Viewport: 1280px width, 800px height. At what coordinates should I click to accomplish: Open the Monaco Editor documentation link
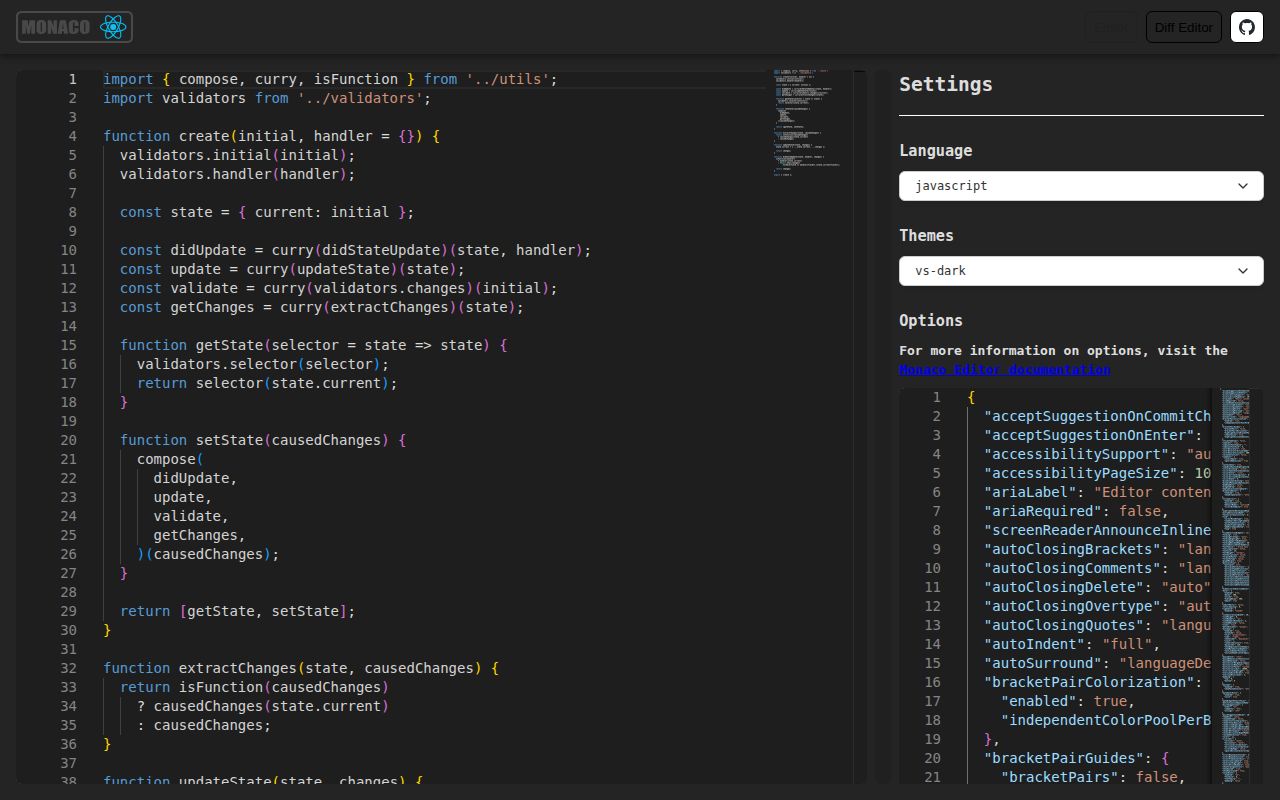click(1004, 369)
